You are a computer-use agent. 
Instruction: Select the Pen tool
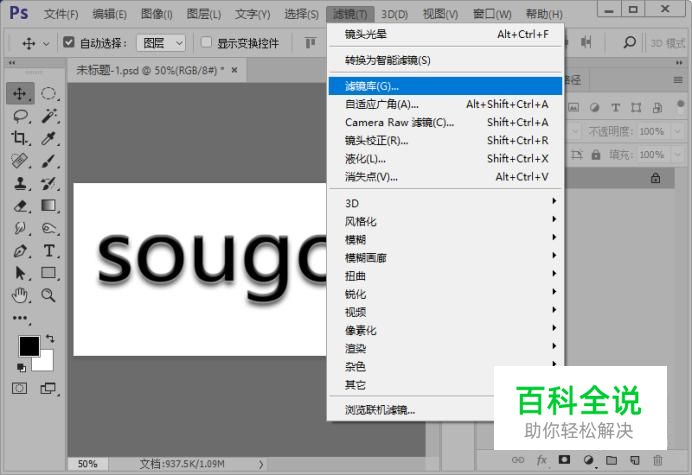tap(20, 251)
